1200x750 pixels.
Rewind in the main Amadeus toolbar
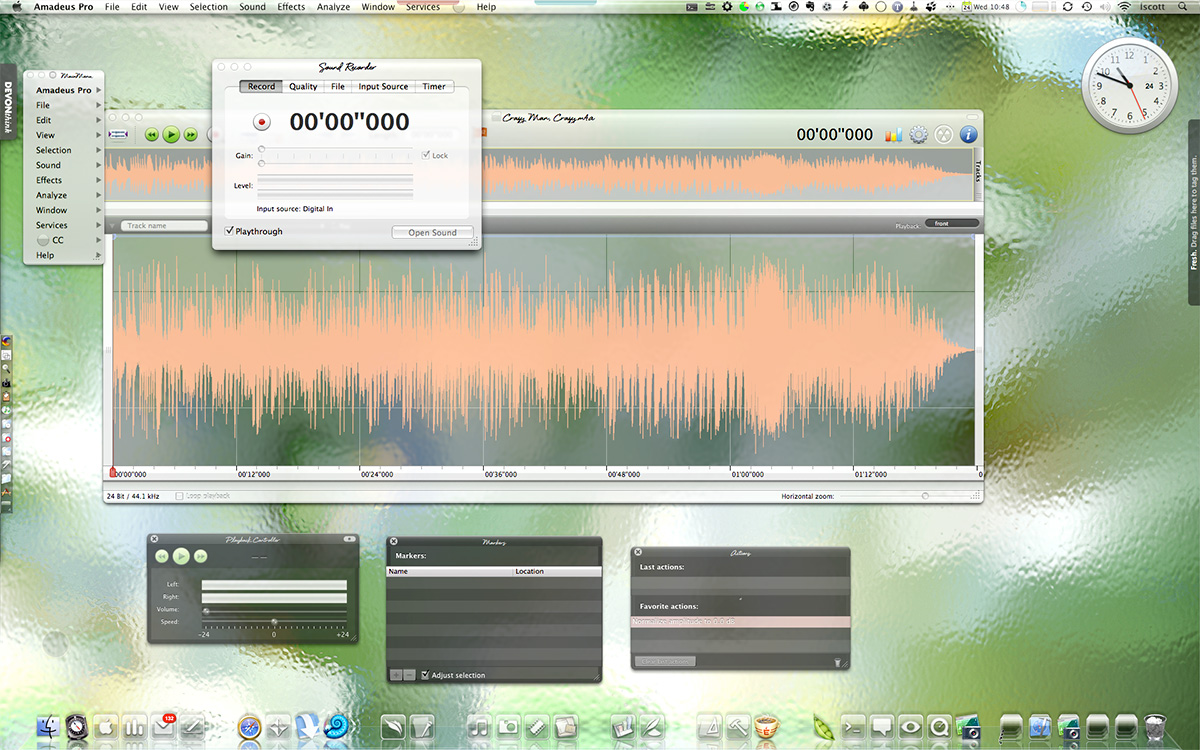point(152,134)
